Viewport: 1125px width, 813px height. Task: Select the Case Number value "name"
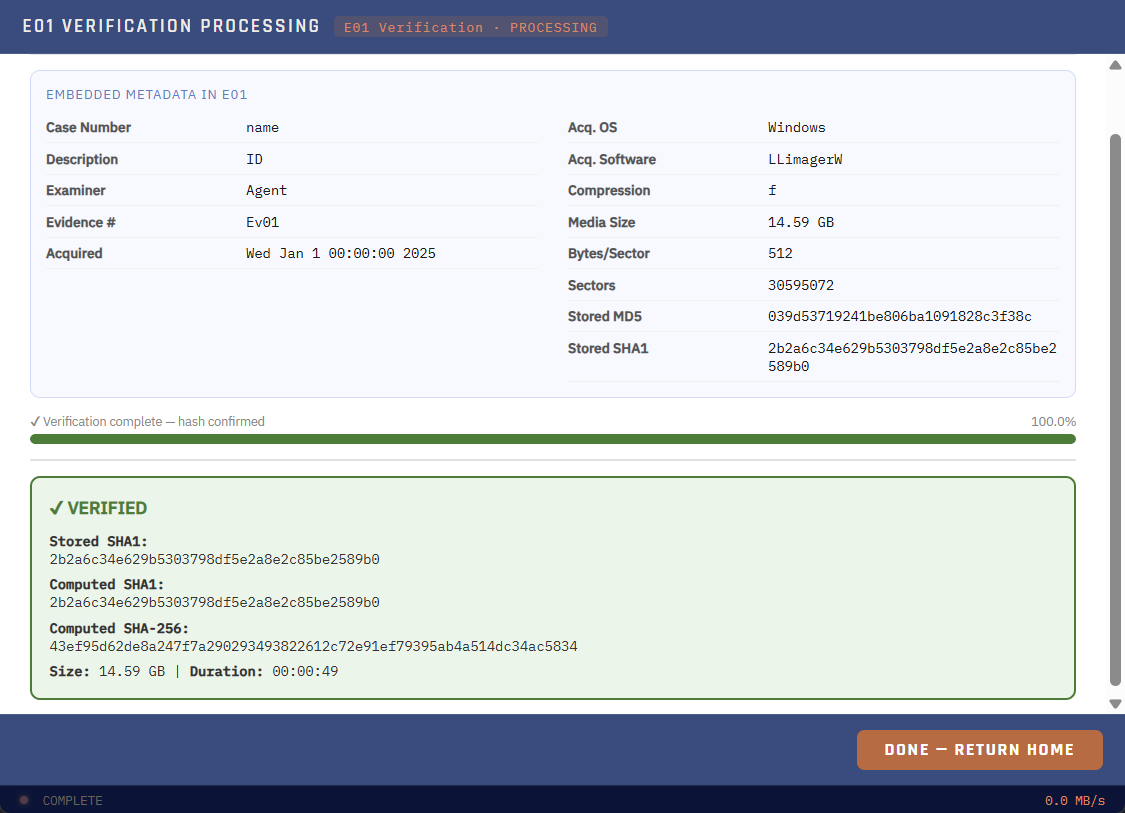click(263, 128)
